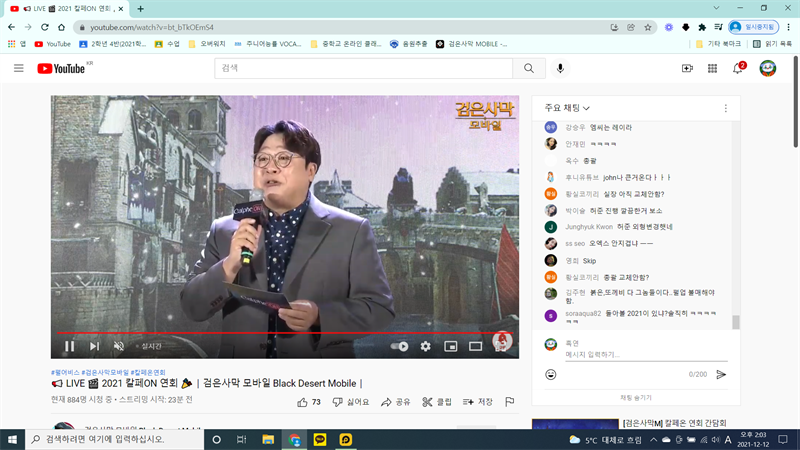Reload the page
The width and height of the screenshot is (800, 450).
pos(45,27)
